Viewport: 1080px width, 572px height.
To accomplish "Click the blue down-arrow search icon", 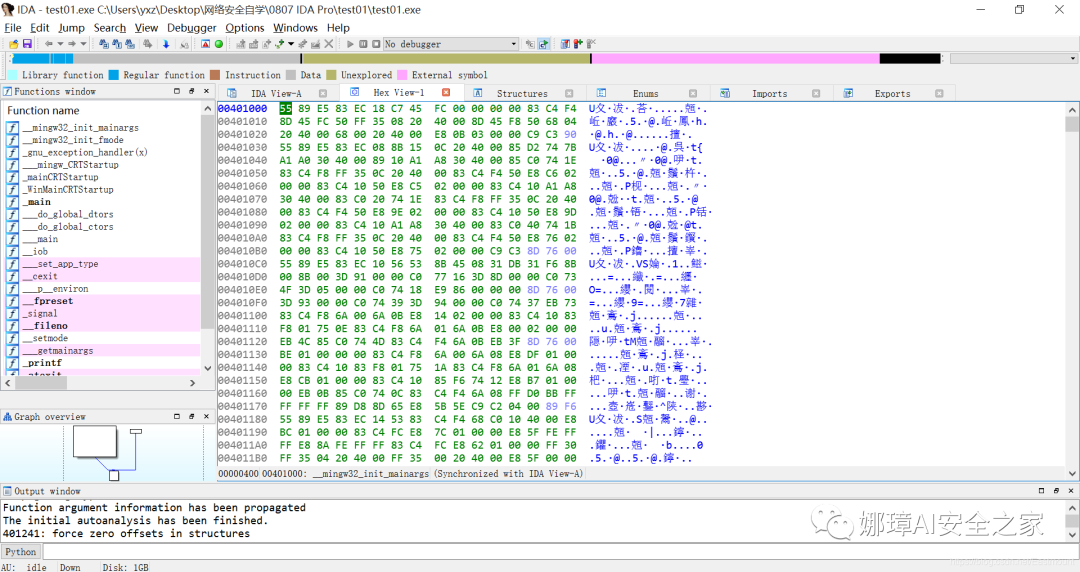I will click(166, 44).
